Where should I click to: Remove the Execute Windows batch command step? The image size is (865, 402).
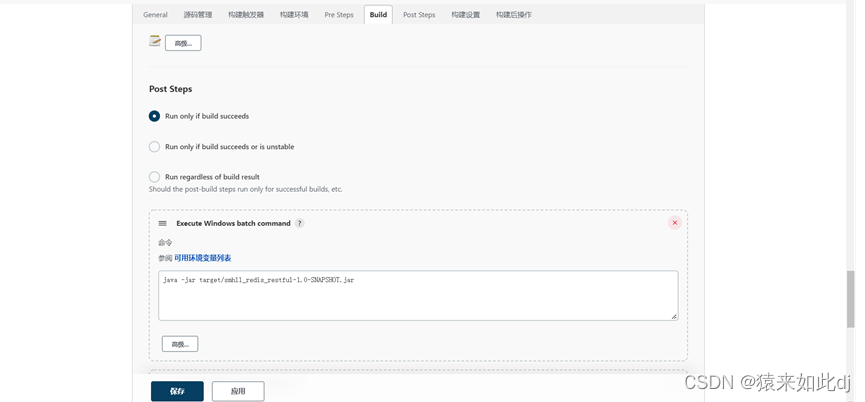pos(675,223)
